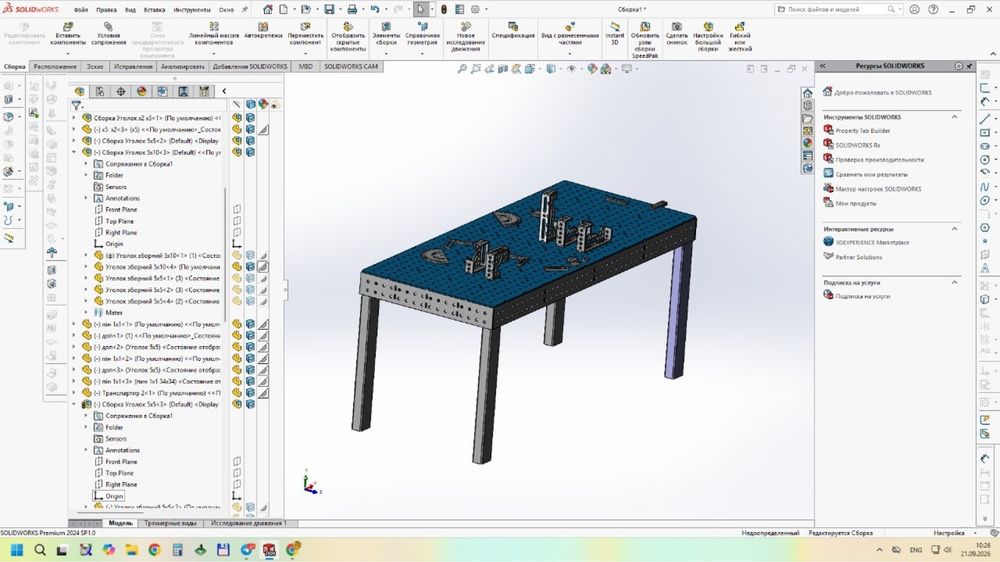Click Обновить узлы сборки SpeedPak
The image size is (1000, 562).
coord(645,40)
